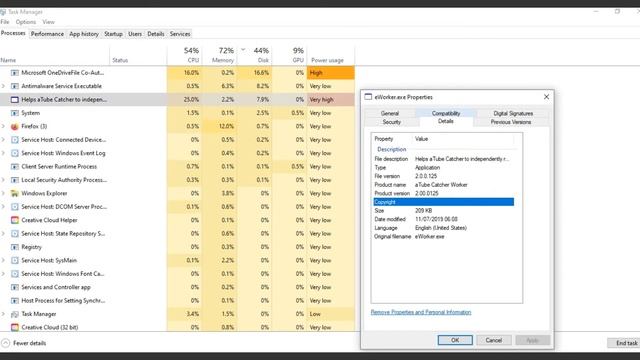Switch to the Task Manager Details tab
Viewport: 640px width, 360px height.
pos(156,34)
